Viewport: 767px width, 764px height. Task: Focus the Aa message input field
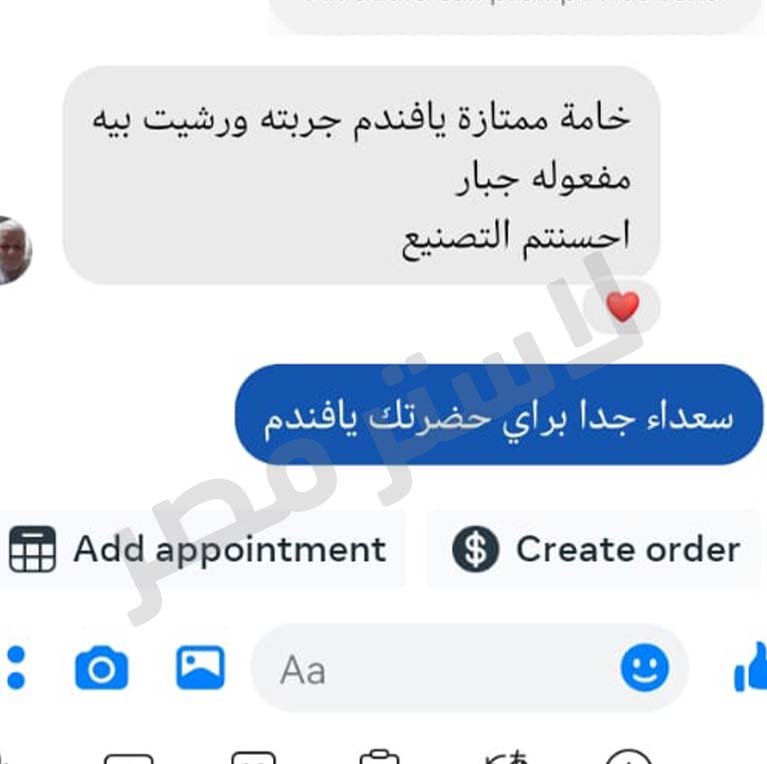tap(470, 668)
